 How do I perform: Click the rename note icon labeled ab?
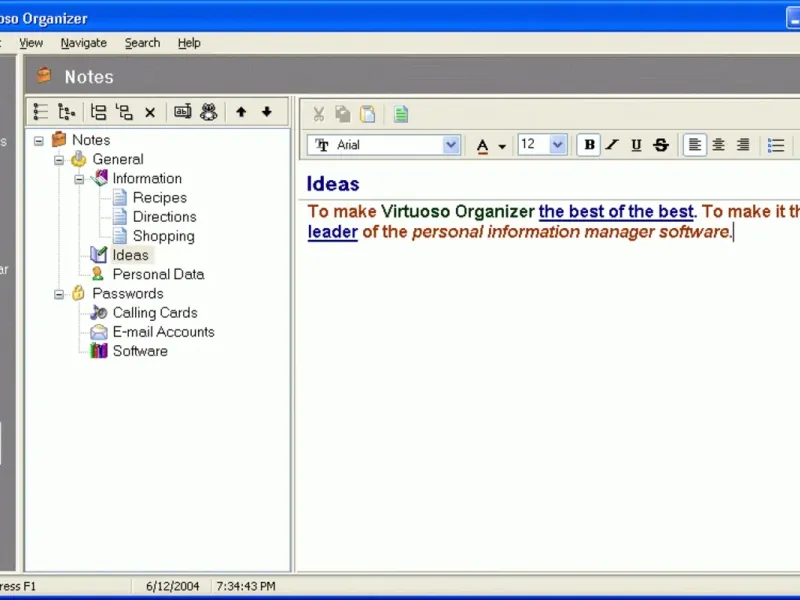click(183, 111)
